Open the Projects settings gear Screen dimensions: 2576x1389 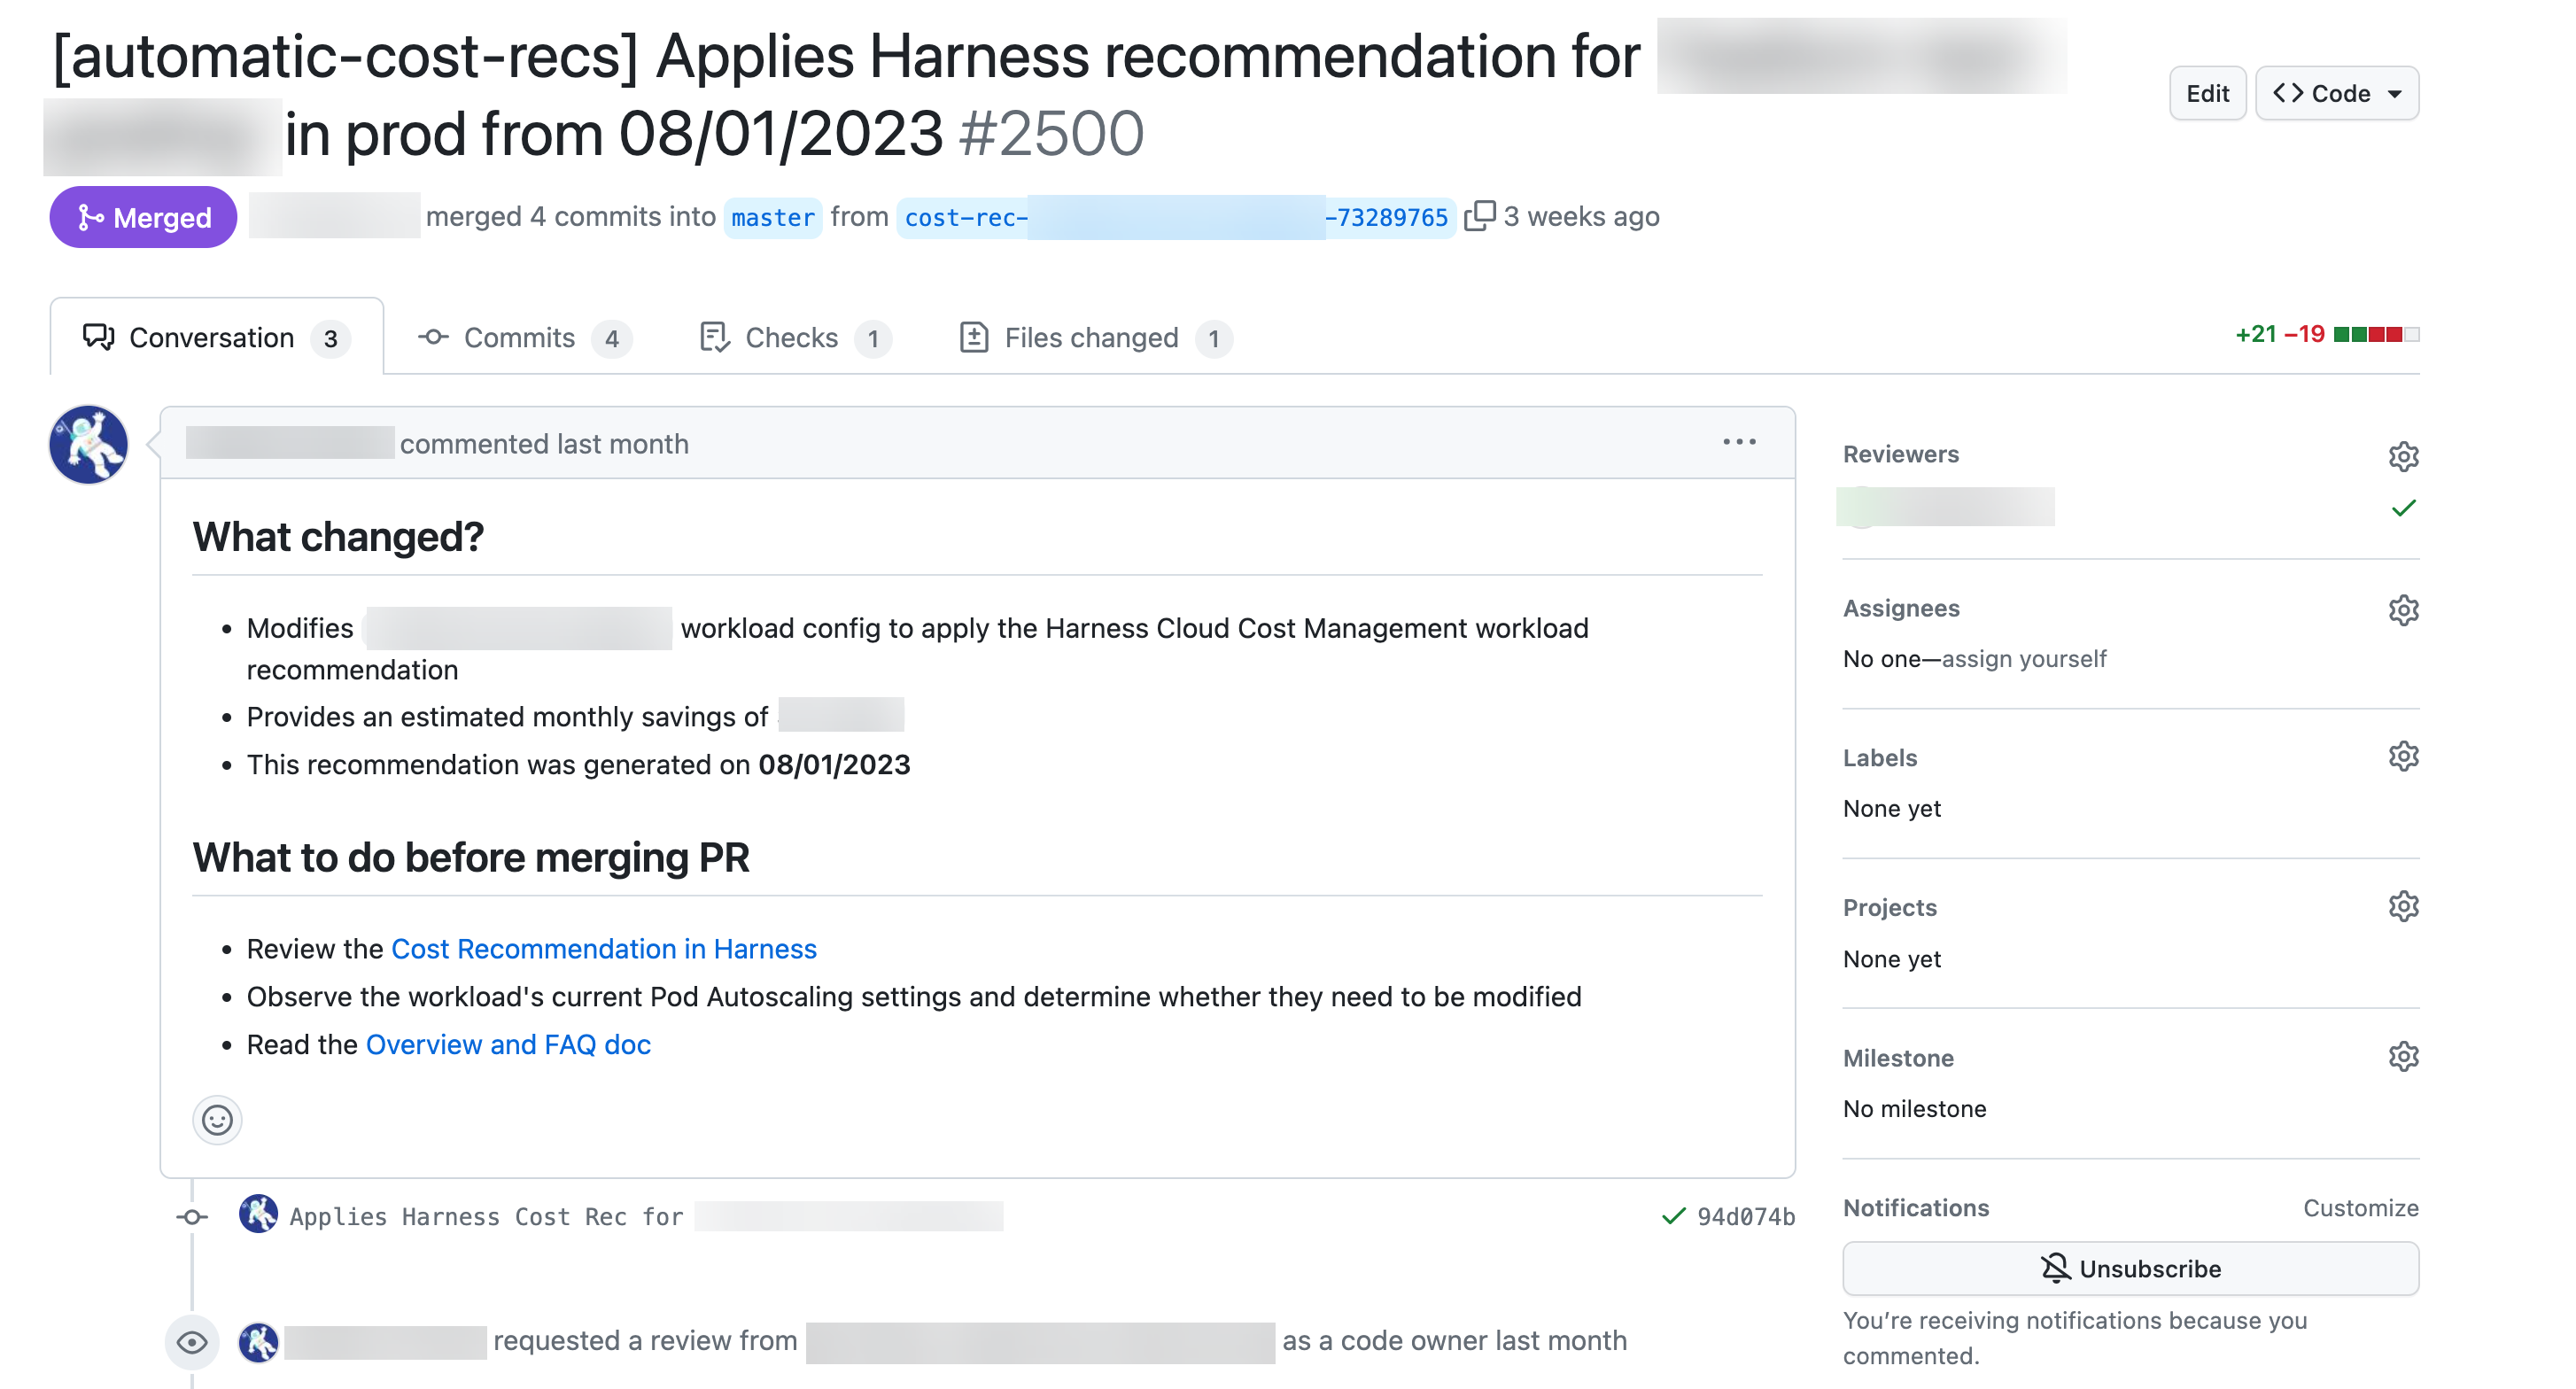click(x=2404, y=906)
